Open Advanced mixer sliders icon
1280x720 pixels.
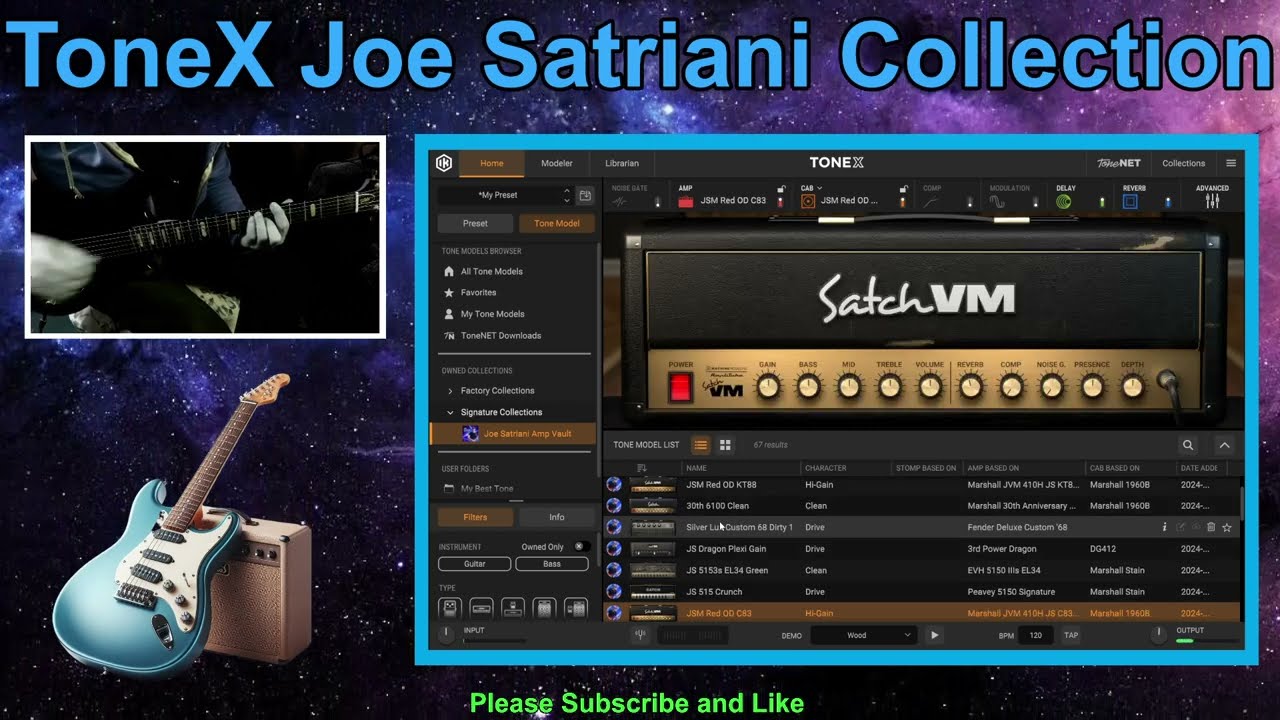(x=1212, y=200)
